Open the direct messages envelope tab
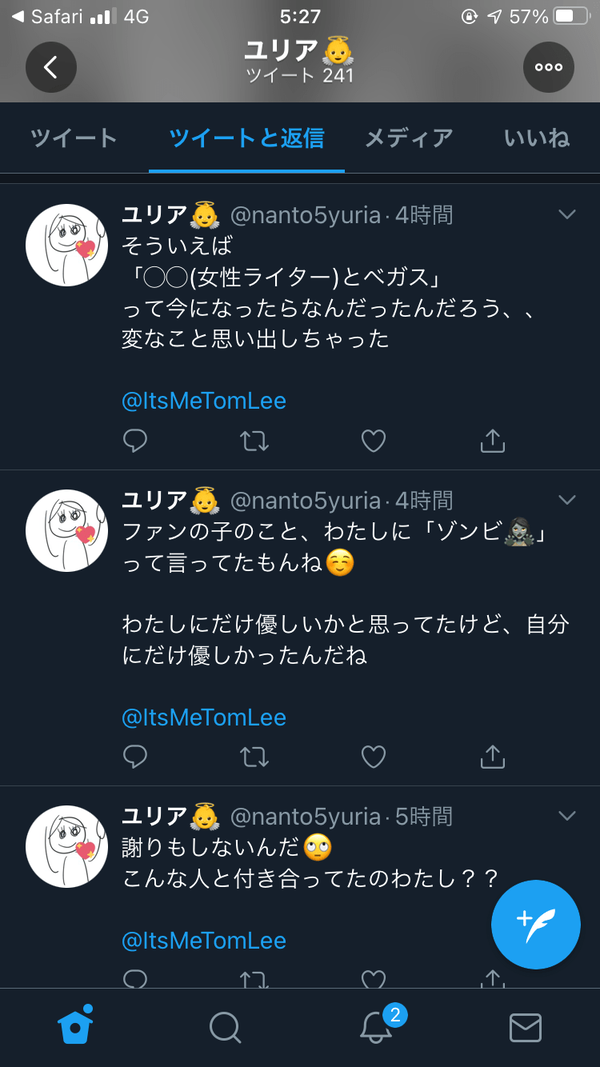 (x=525, y=1027)
